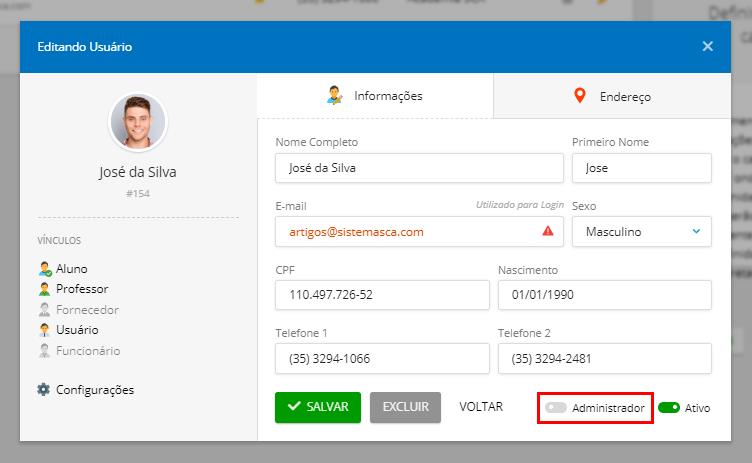Image resolution: width=752 pixels, height=463 pixels.
Task: Select the Funcionário link label
Action: pyautogui.click(x=88, y=351)
